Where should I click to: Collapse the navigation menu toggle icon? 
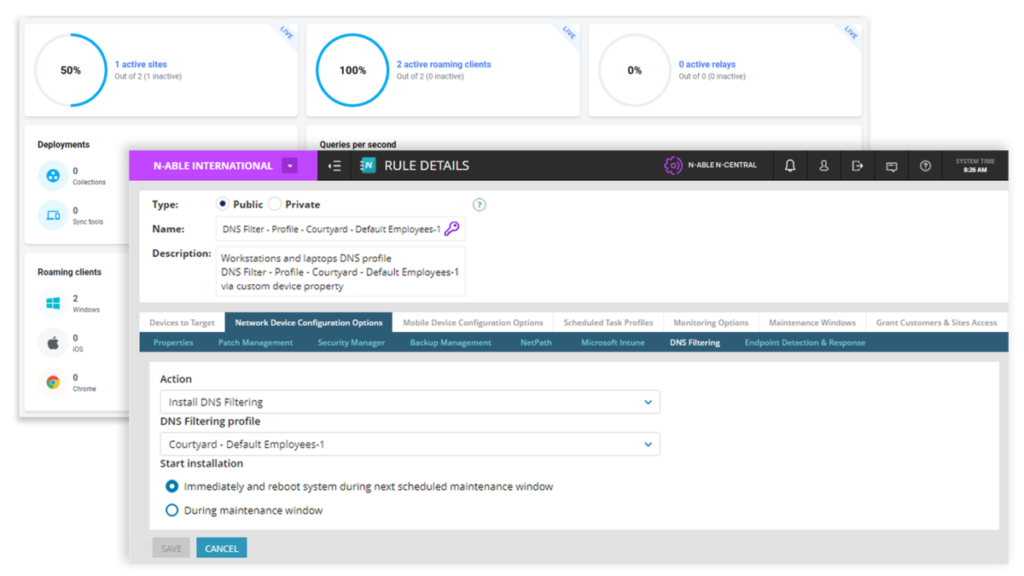(334, 166)
